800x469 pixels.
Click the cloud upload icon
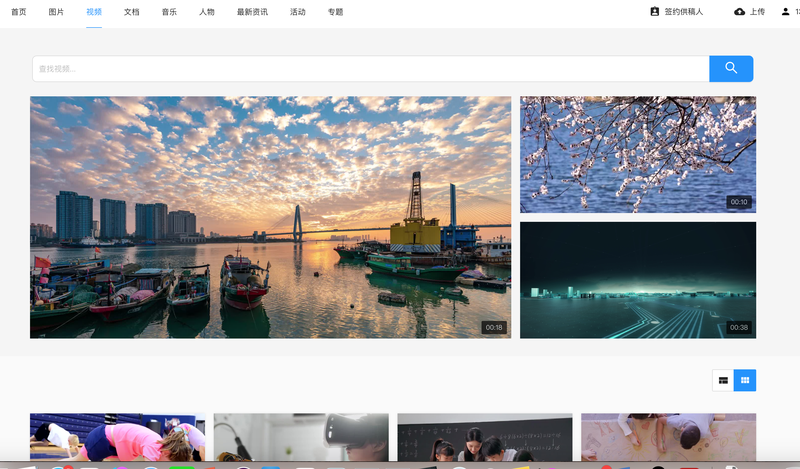(739, 11)
